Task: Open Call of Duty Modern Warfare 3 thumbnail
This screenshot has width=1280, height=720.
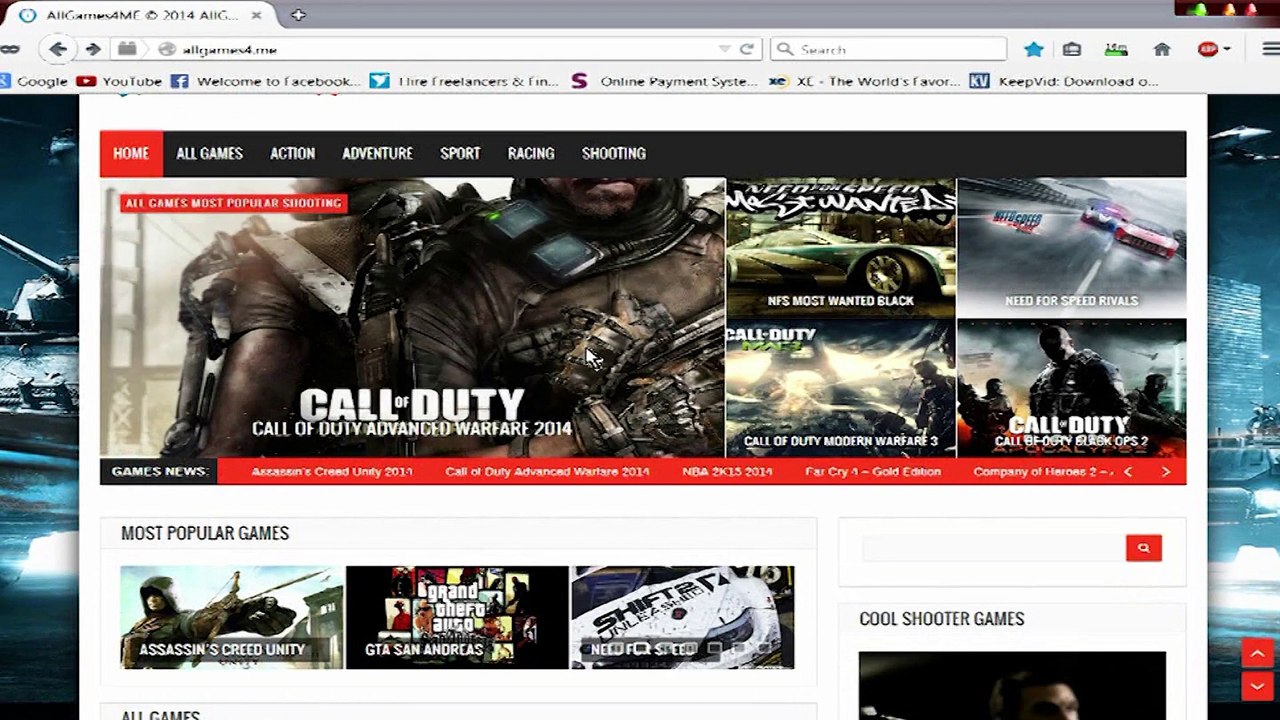Action: (841, 388)
